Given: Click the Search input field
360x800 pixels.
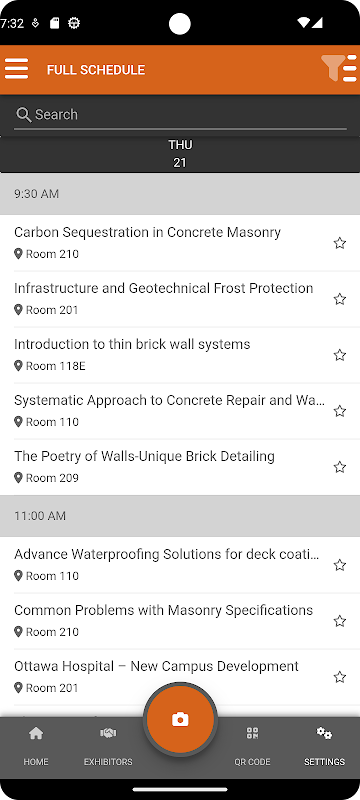Looking at the screenshot, I should click(x=180, y=115).
